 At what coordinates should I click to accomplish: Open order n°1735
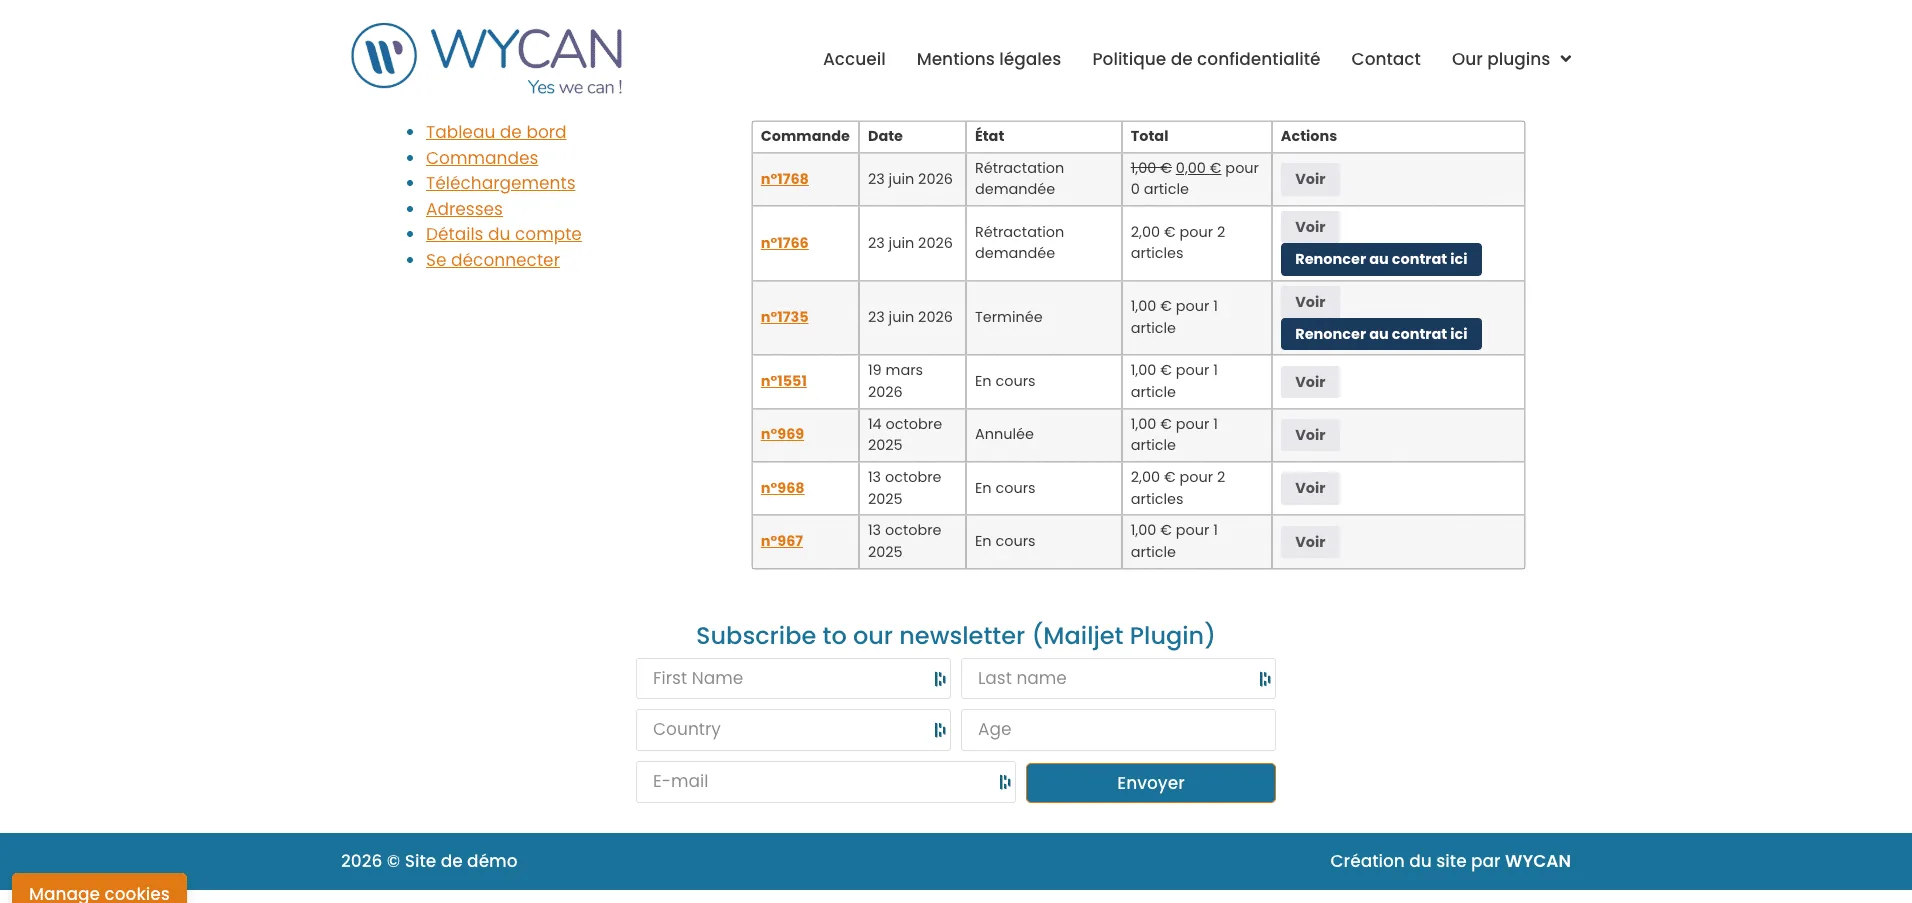(784, 317)
